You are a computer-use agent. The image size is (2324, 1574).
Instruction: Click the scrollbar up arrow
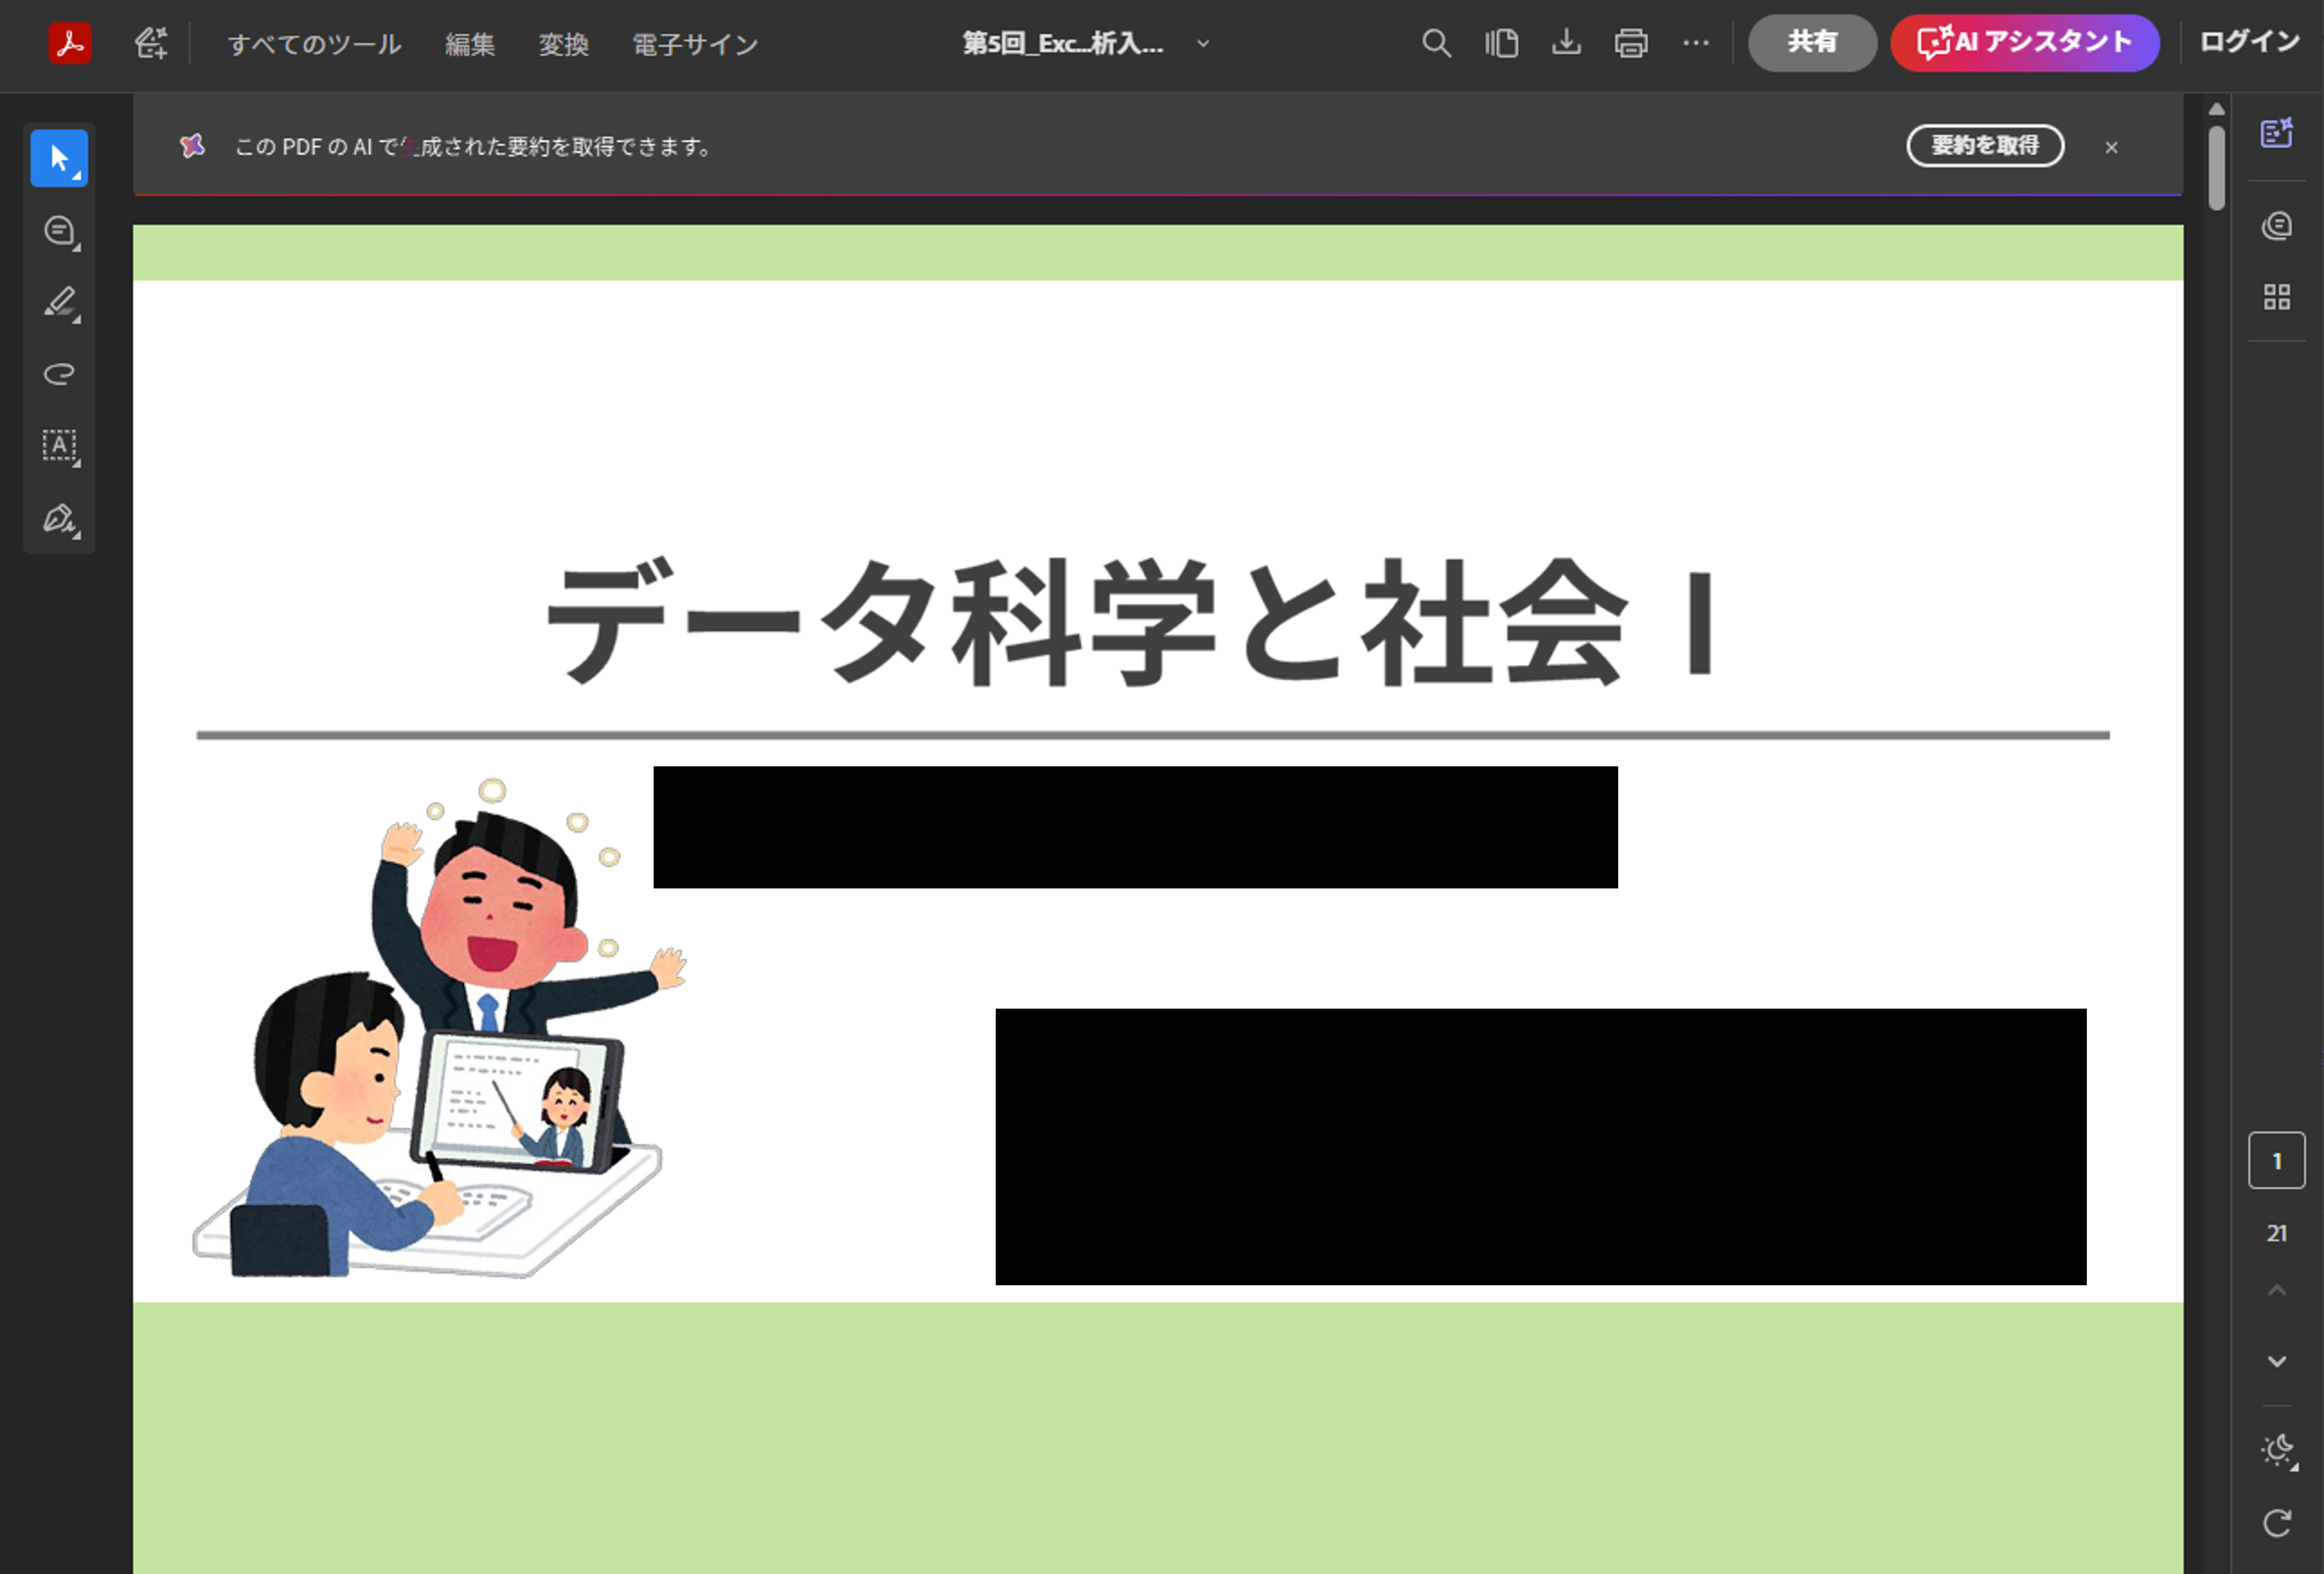click(x=2216, y=108)
